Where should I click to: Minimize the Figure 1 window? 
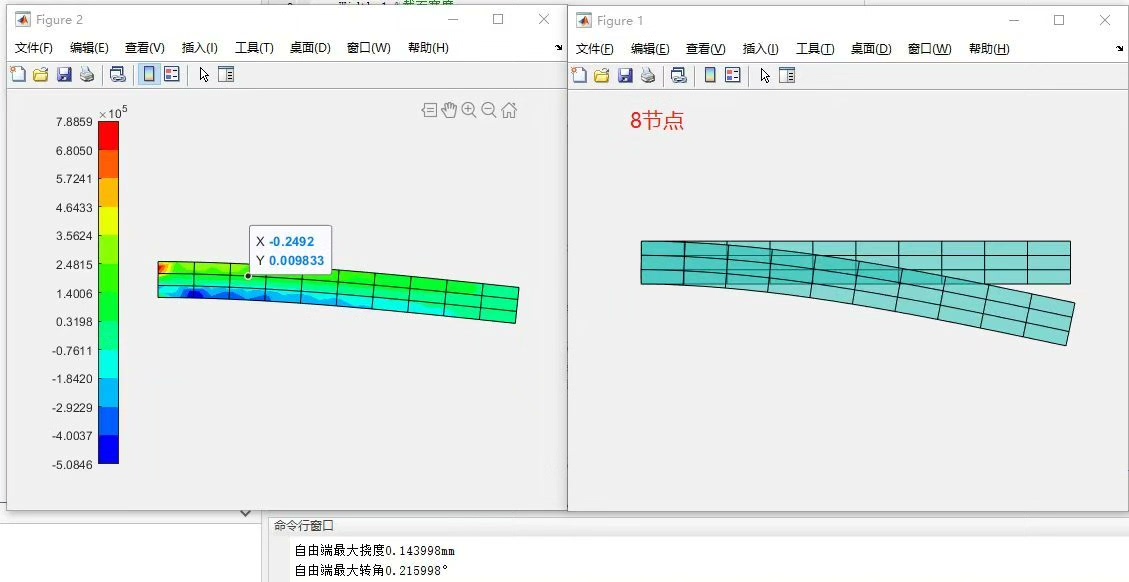pos(1012,20)
